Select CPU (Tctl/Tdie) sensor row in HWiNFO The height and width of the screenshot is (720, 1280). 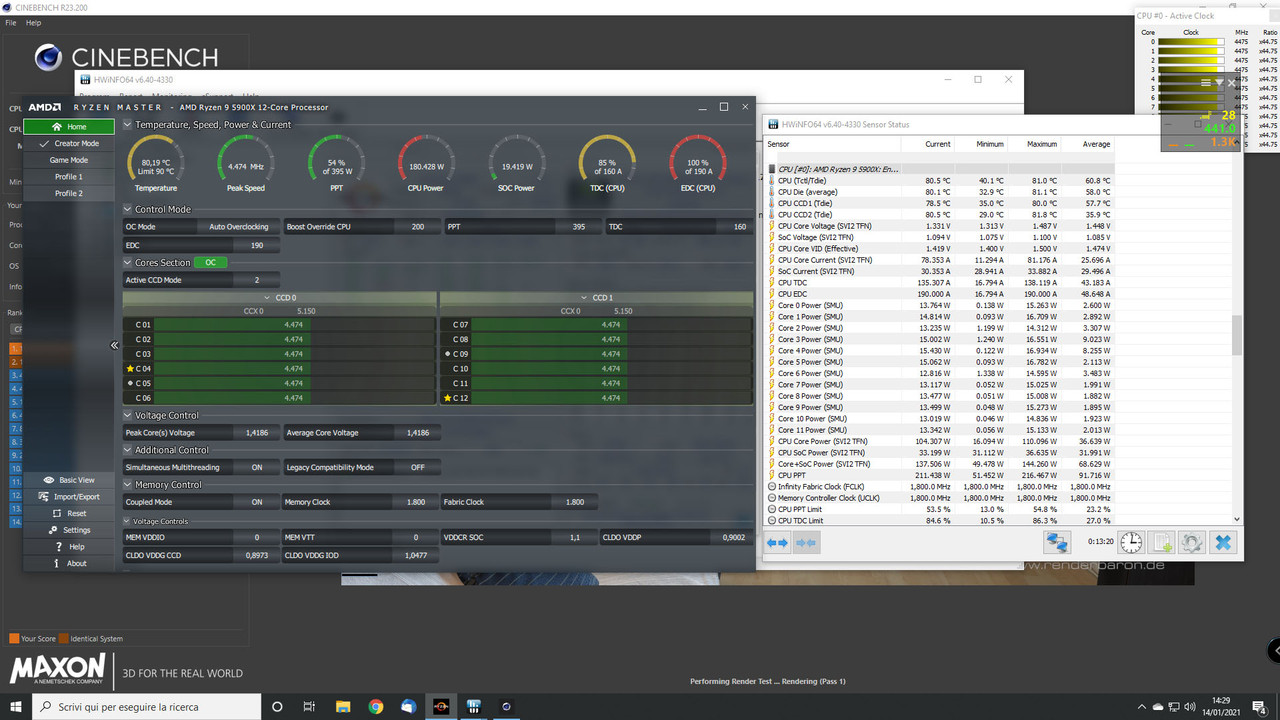[940, 181]
